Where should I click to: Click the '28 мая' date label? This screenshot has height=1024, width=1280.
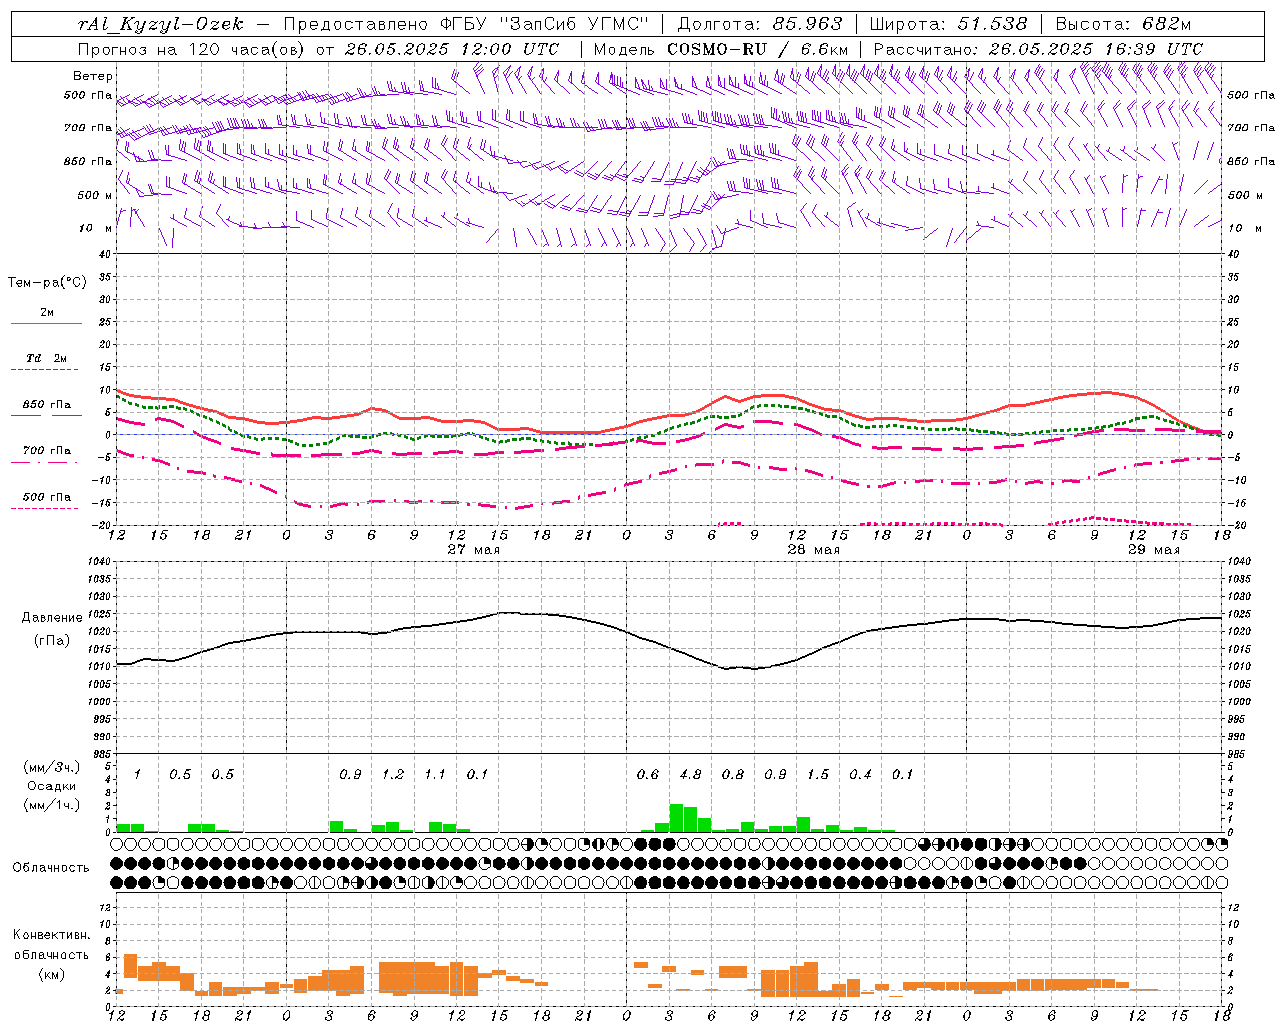[x=813, y=550]
